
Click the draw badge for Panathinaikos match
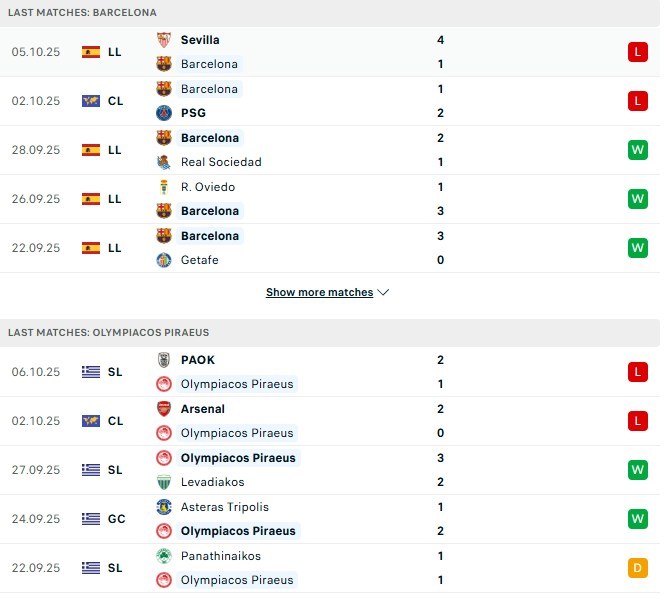(637, 568)
